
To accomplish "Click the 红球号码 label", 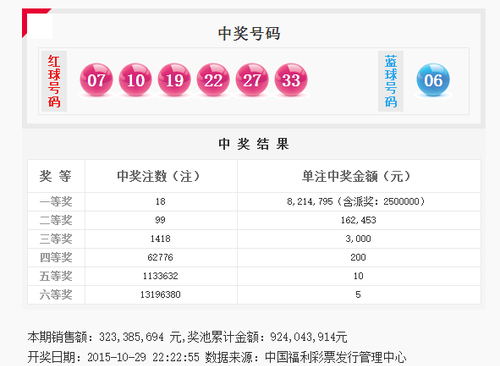I will [x=54, y=81].
